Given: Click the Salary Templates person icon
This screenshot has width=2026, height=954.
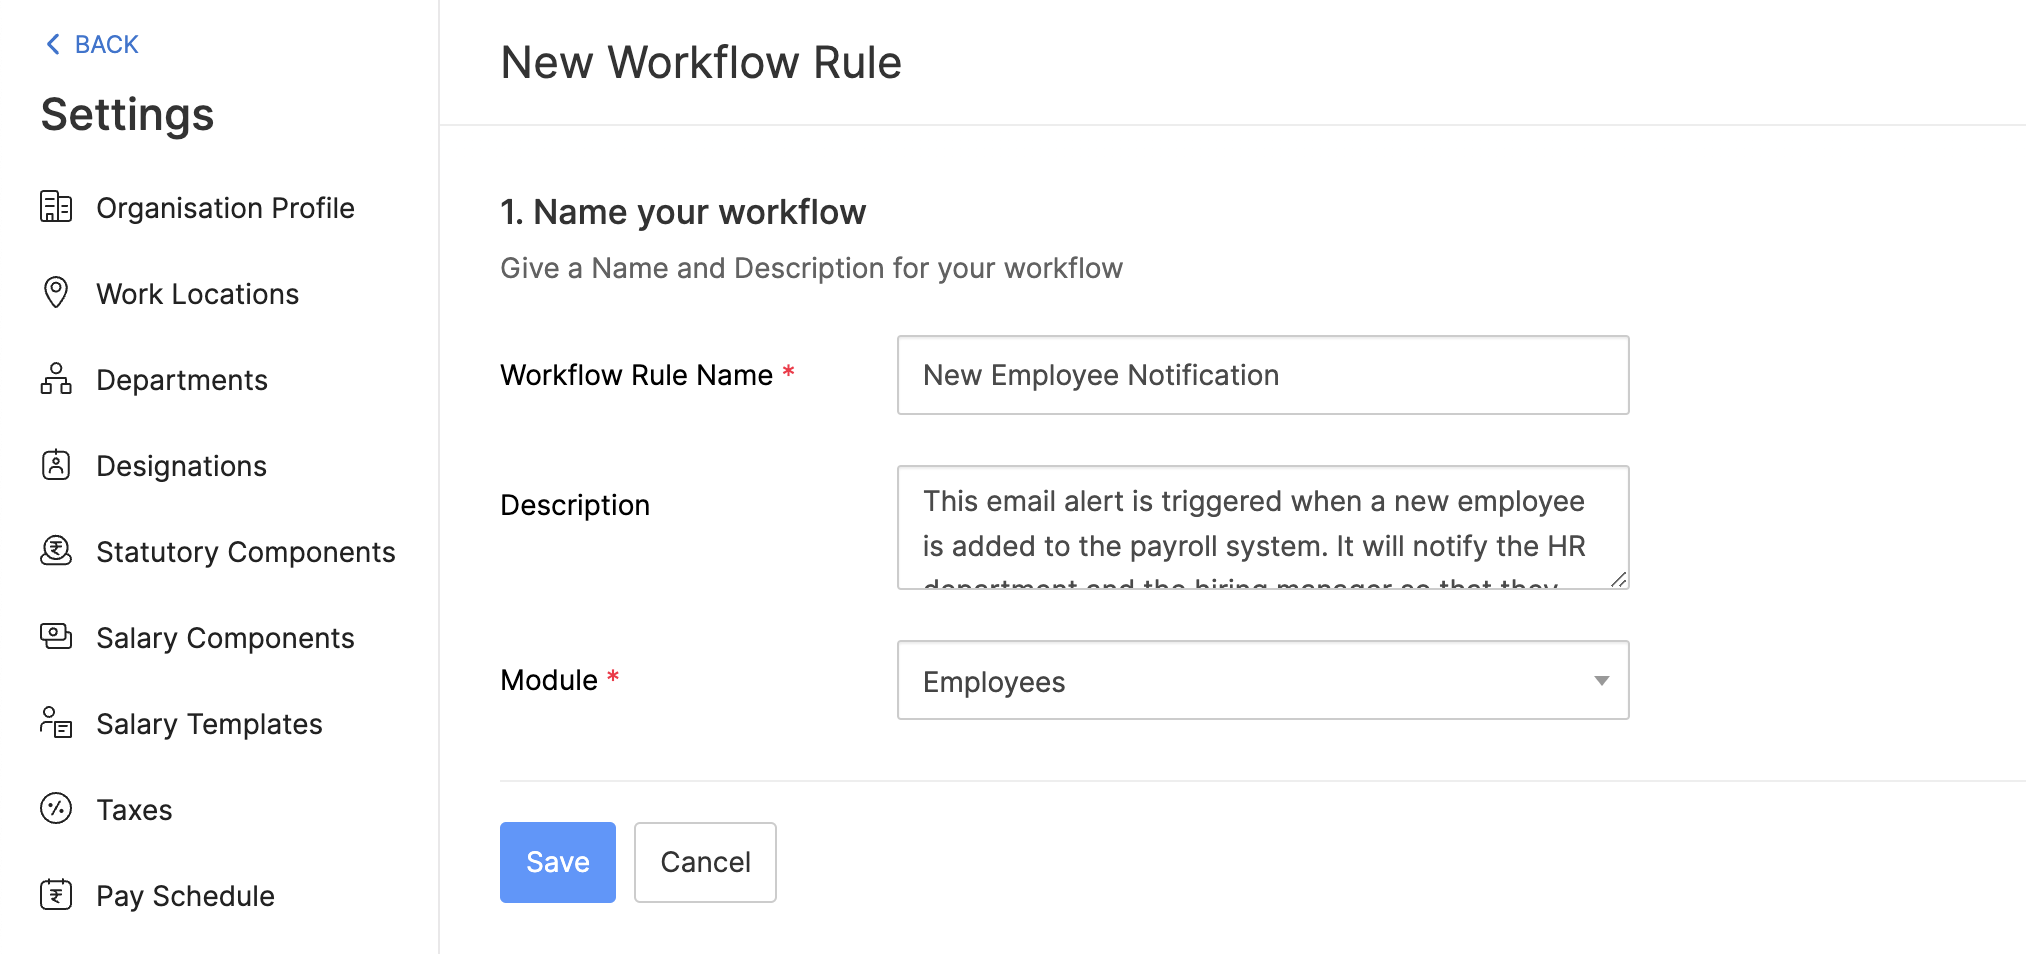Looking at the screenshot, I should point(56,722).
